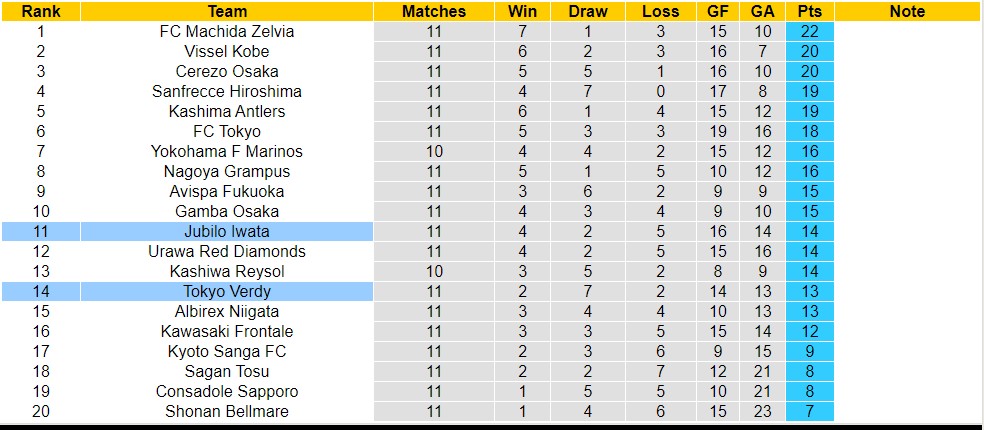This screenshot has height=430, width=984.
Task: Select the highlighted Jubilo Iwata row
Action: click(x=227, y=231)
